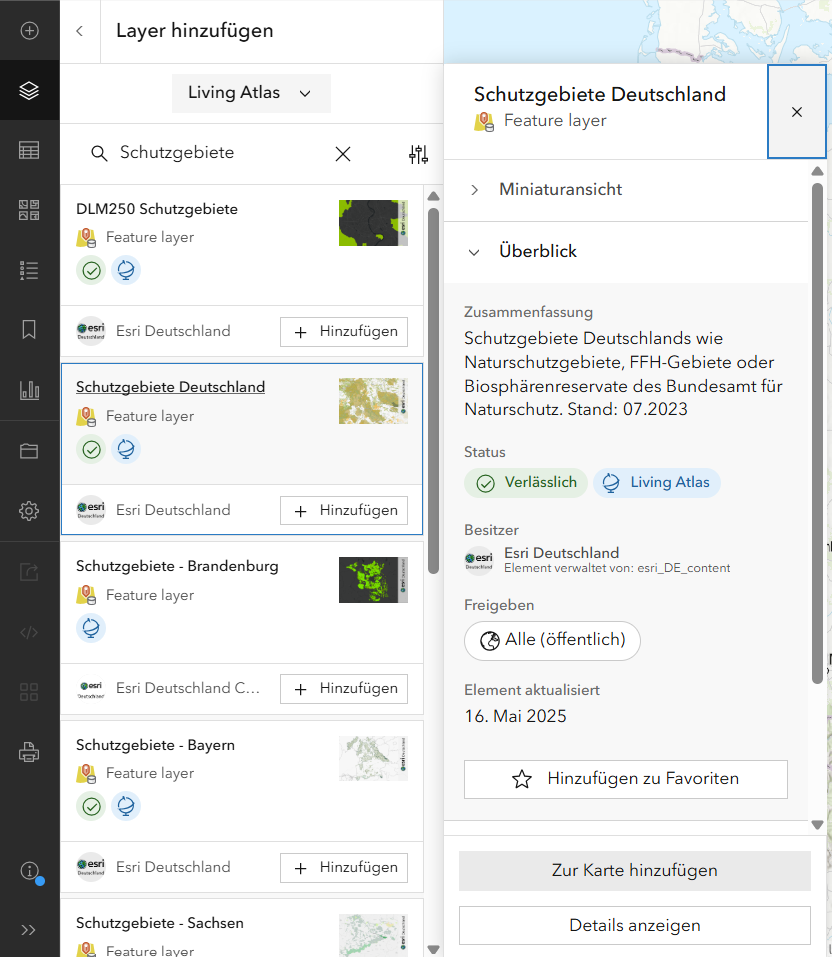Click the Living Atlas status badge
The image size is (832, 957).
point(657,483)
